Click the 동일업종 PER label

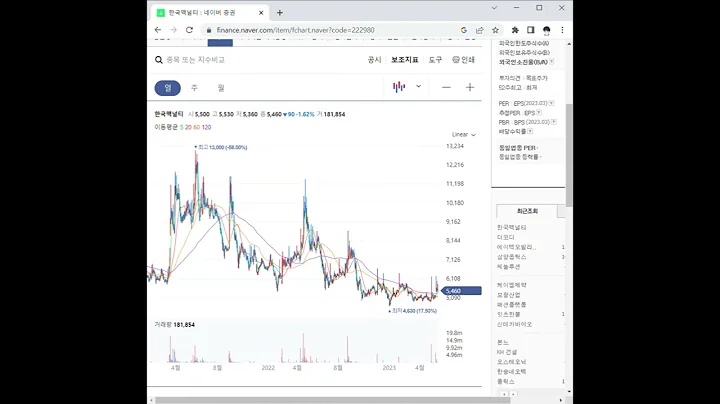click(518, 148)
